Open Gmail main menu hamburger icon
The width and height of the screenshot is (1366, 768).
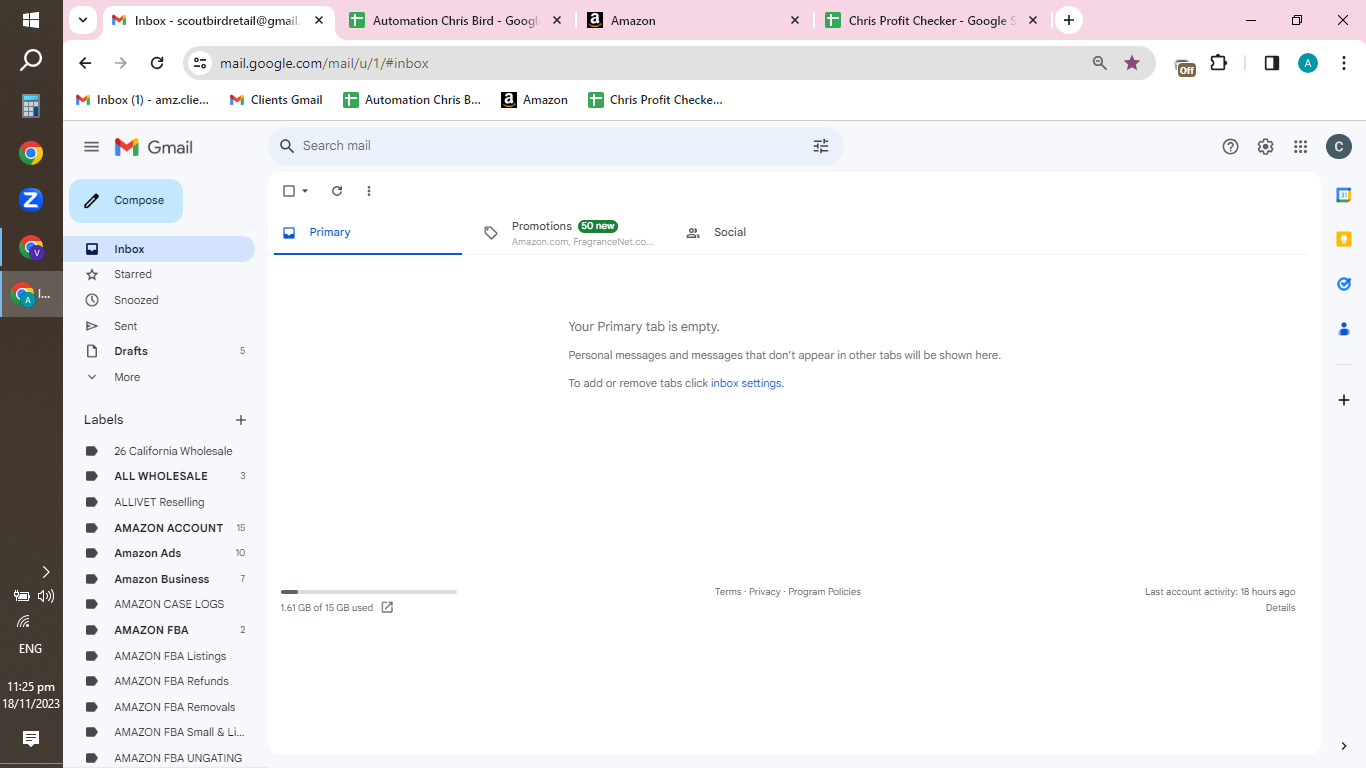92,147
